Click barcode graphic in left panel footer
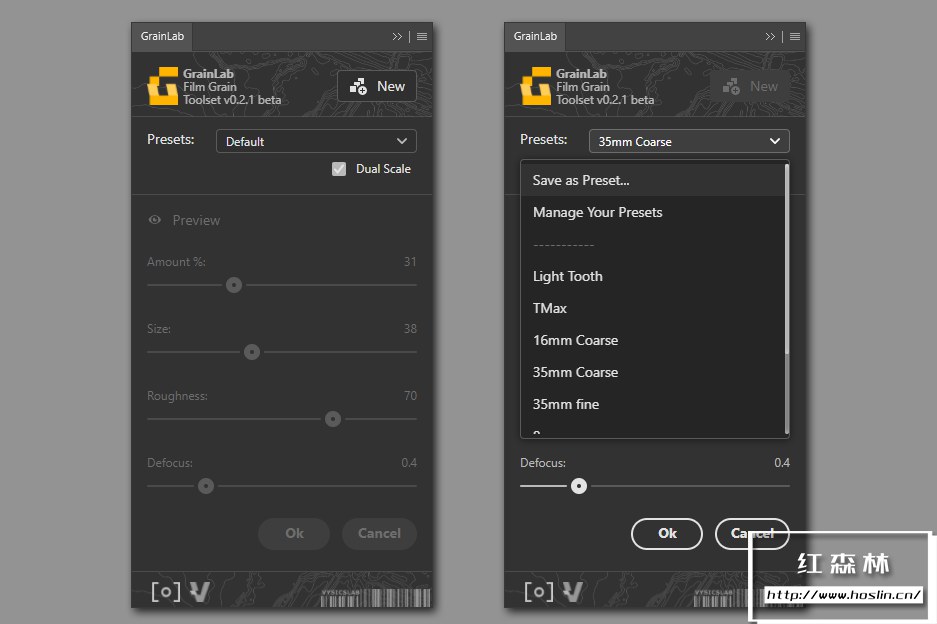Screen dimensions: 937x624 click(x=375, y=598)
